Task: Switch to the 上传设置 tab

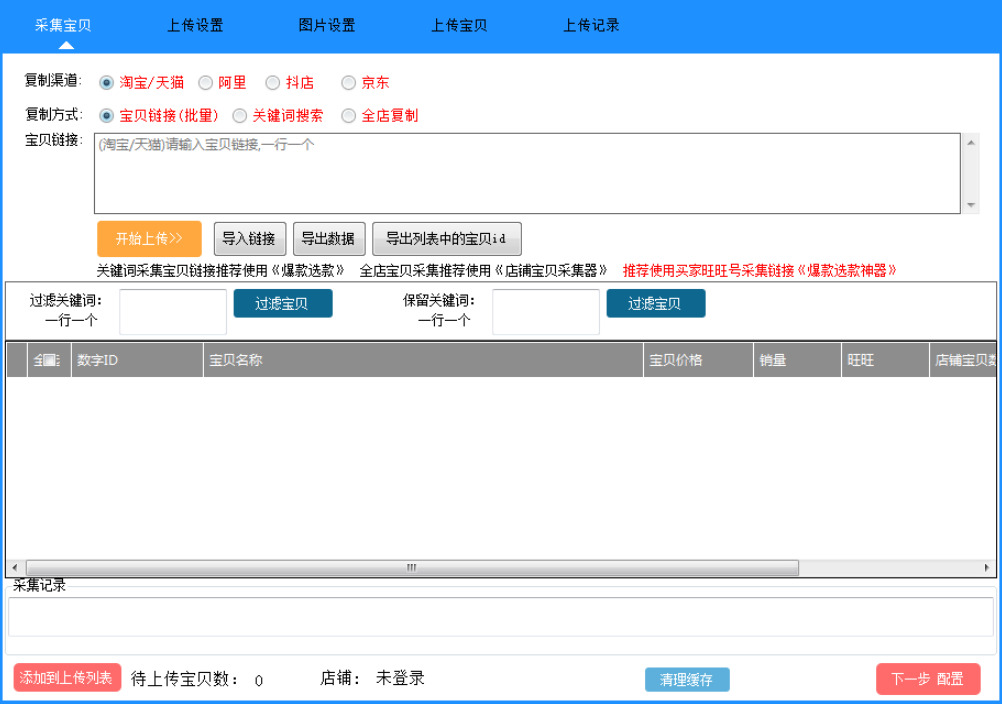Action: [195, 26]
